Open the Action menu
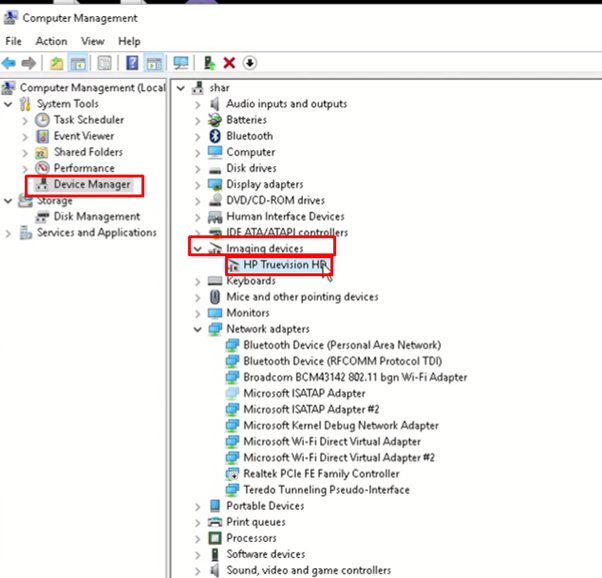This screenshot has height=578, width=602. pos(51,41)
